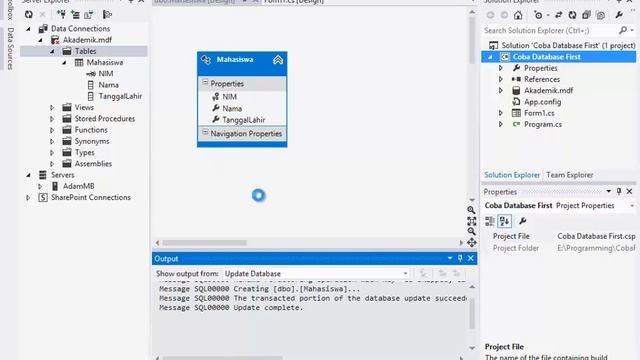The image size is (640, 360).
Task: Collapse the Akademik.mdf connection node
Action: [x=40, y=40]
